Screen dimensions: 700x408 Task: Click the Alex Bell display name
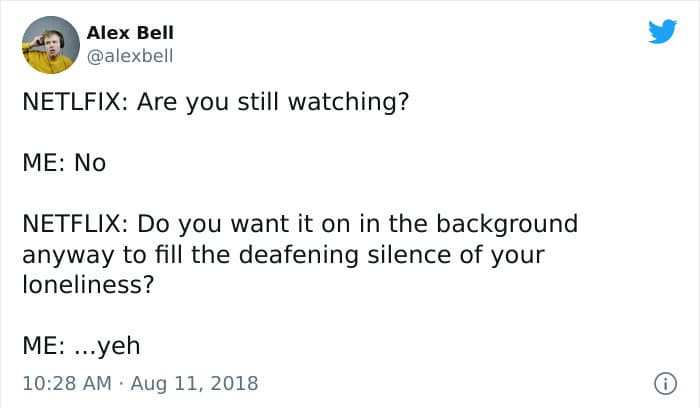click(x=131, y=33)
